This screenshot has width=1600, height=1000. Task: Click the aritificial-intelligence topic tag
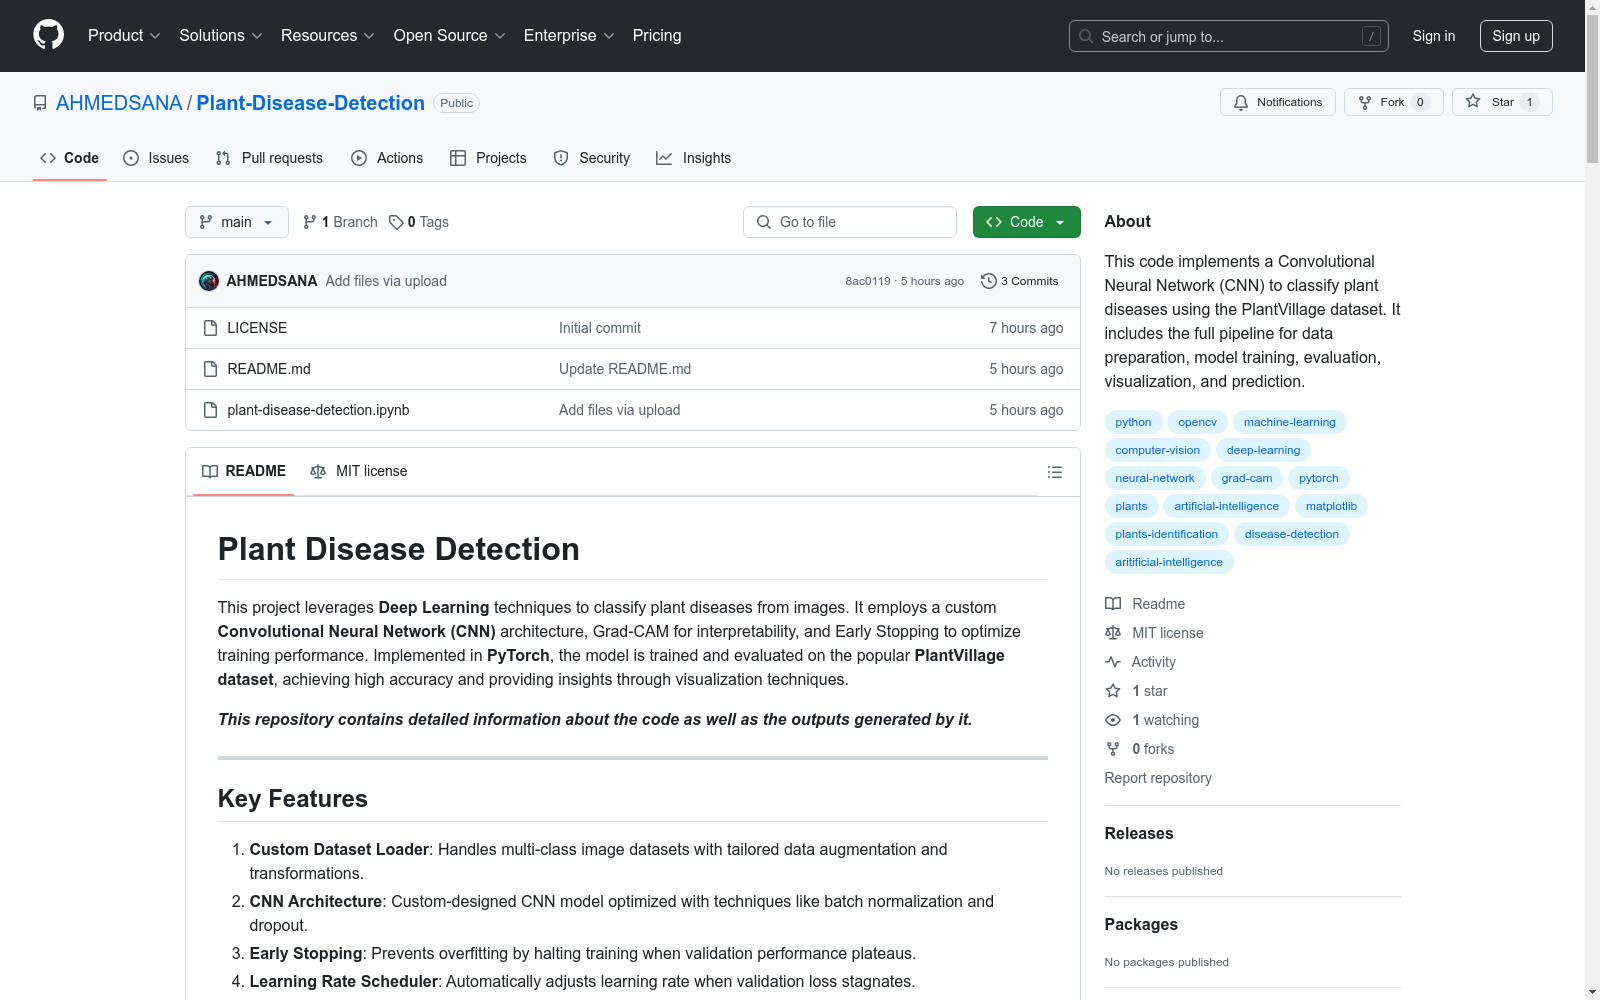point(1169,562)
